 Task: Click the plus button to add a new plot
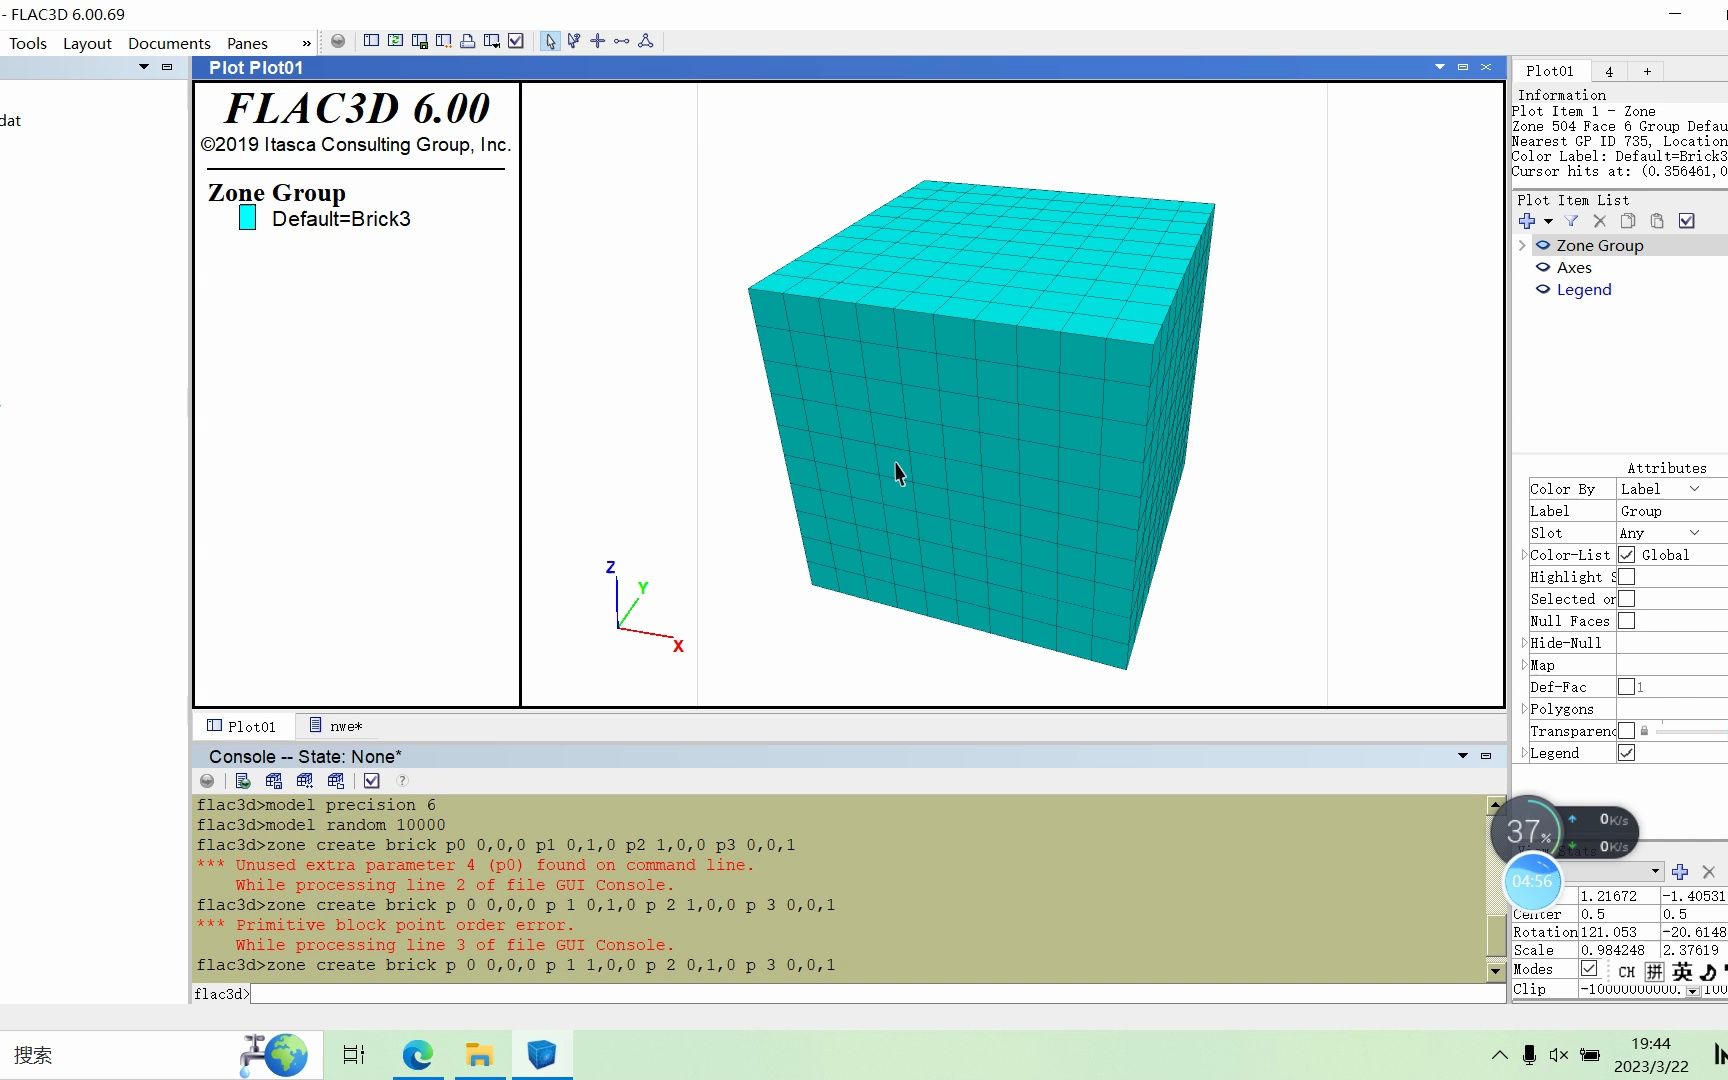1646,71
